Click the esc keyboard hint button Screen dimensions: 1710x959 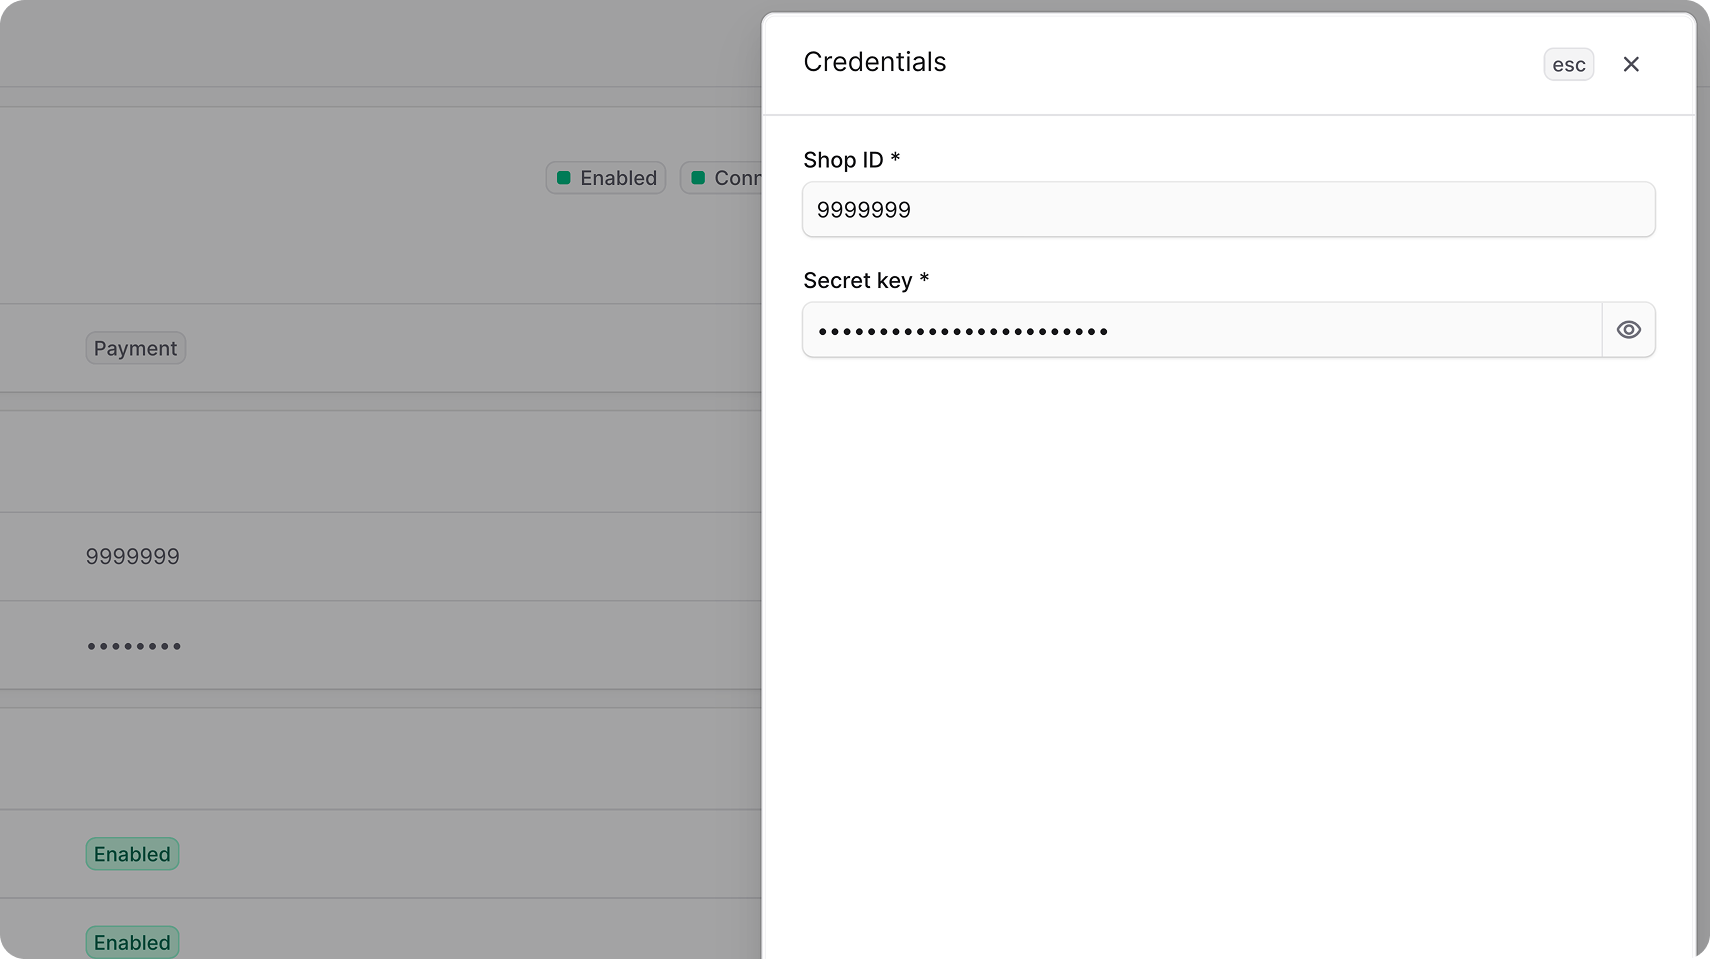click(1569, 64)
